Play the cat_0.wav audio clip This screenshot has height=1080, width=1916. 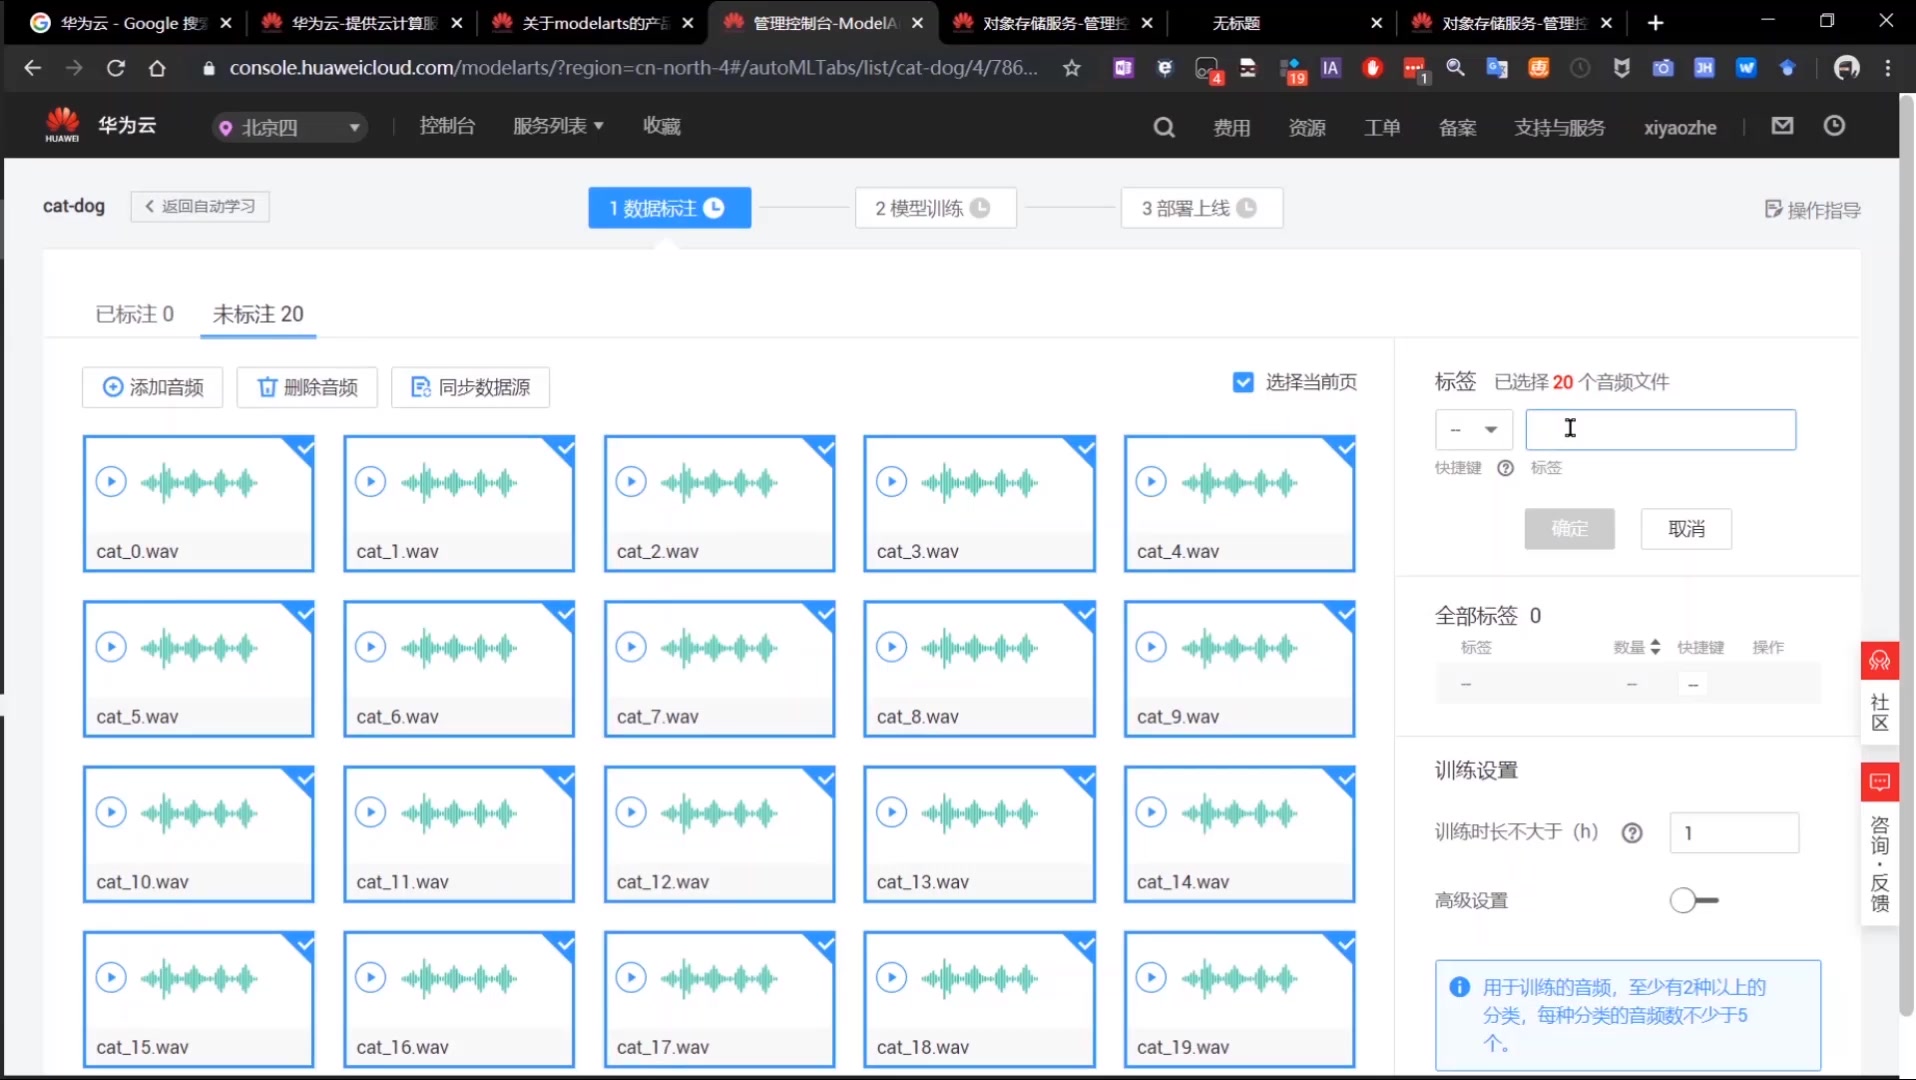(111, 482)
